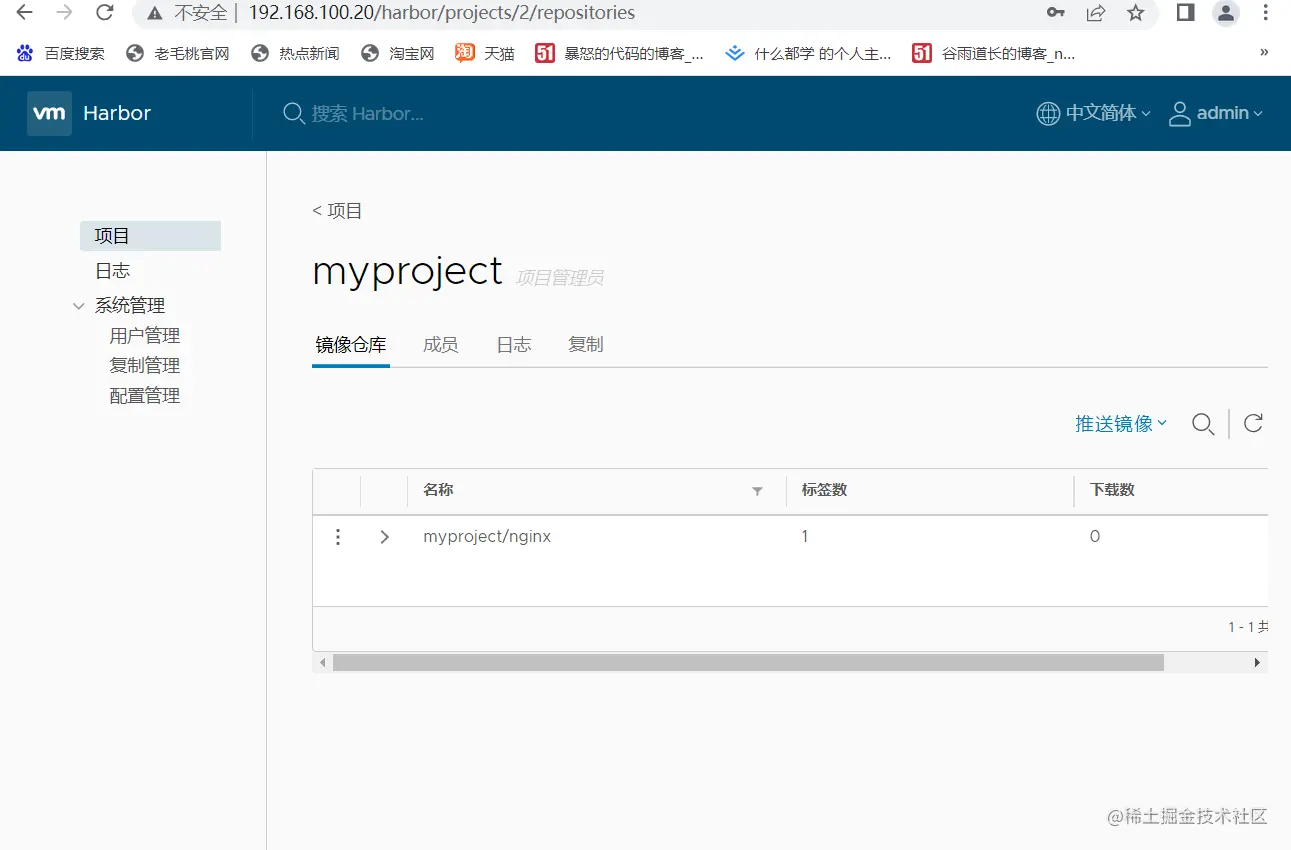Open the Chrome three-dot menu
Viewport: 1291px width, 850px height.
click(1266, 13)
